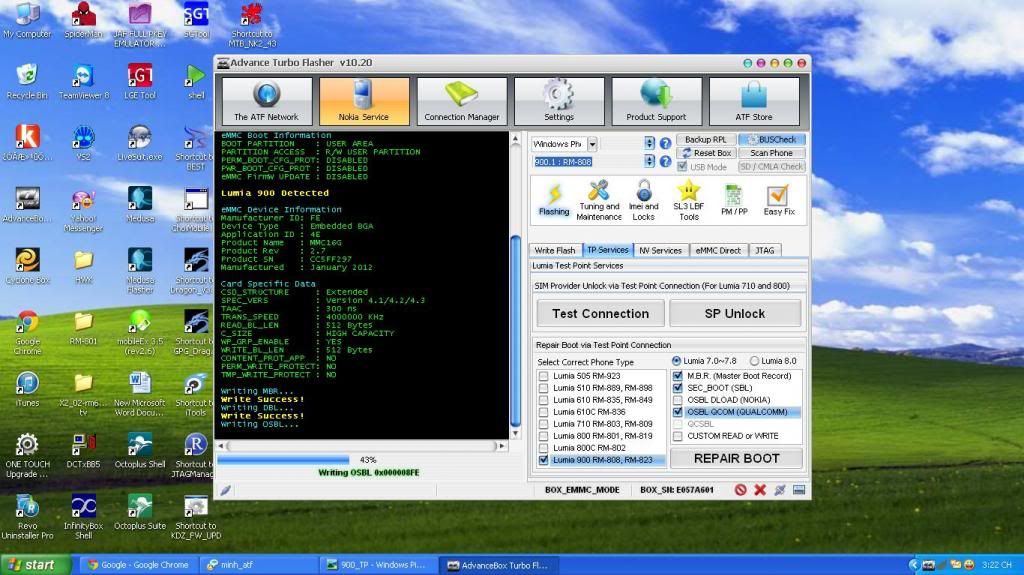Open the Recycle Bin desktop icon
This screenshot has height=575, width=1024.
click(x=27, y=82)
